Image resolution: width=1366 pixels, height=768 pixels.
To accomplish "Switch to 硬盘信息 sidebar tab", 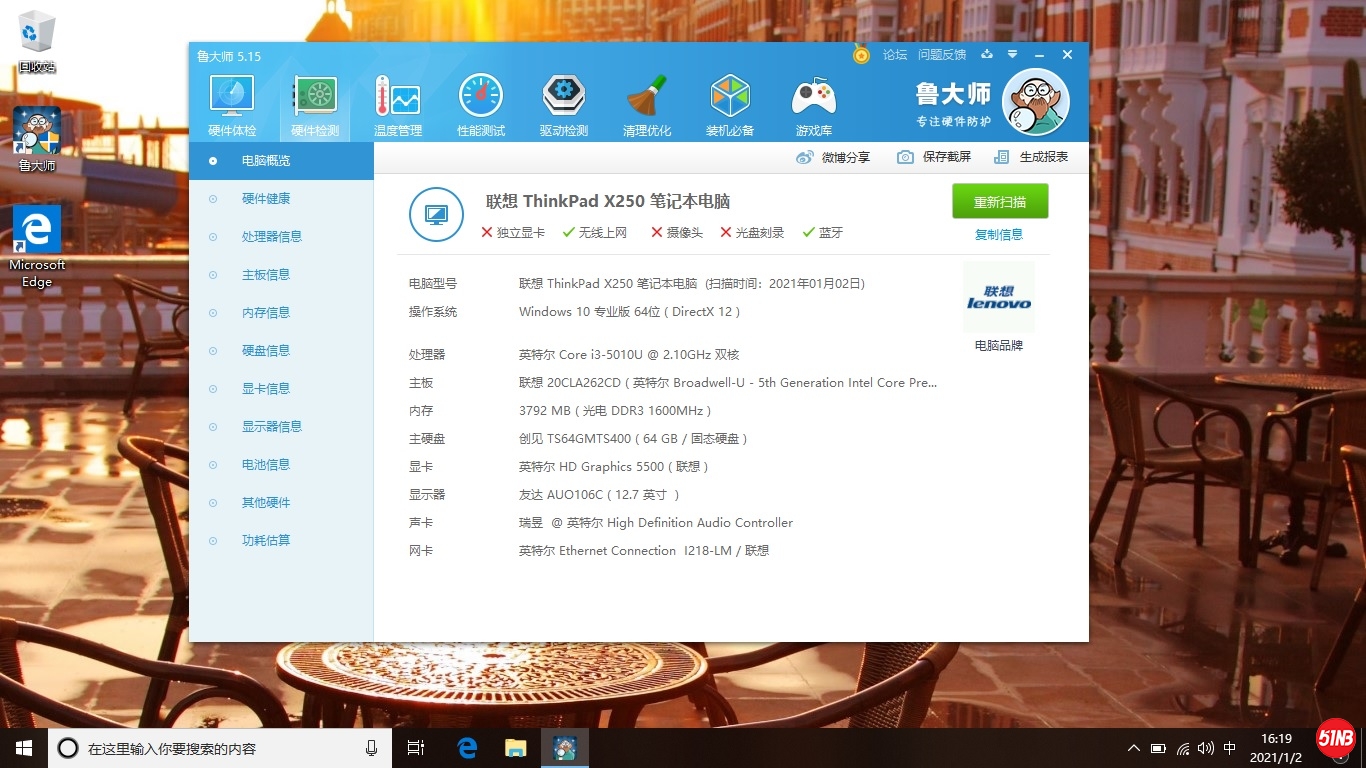I will (x=265, y=351).
